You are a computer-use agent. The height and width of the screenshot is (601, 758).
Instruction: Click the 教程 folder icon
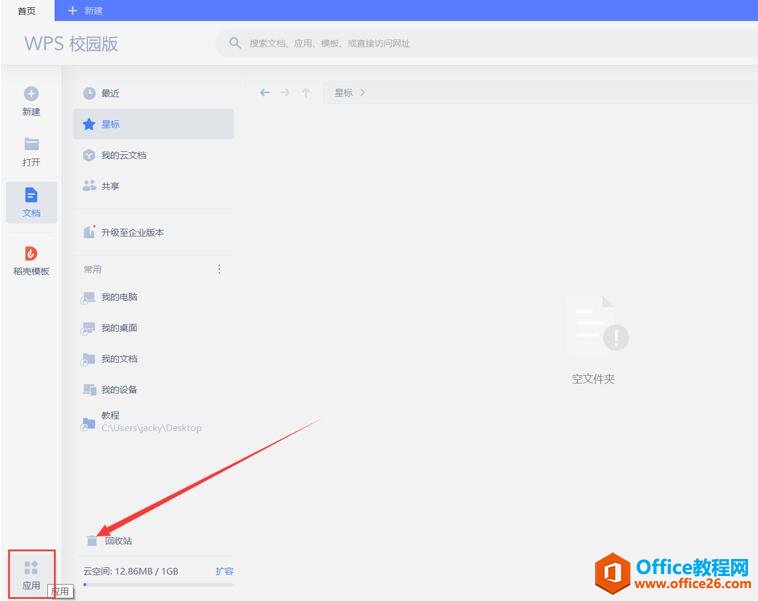[x=88, y=424]
